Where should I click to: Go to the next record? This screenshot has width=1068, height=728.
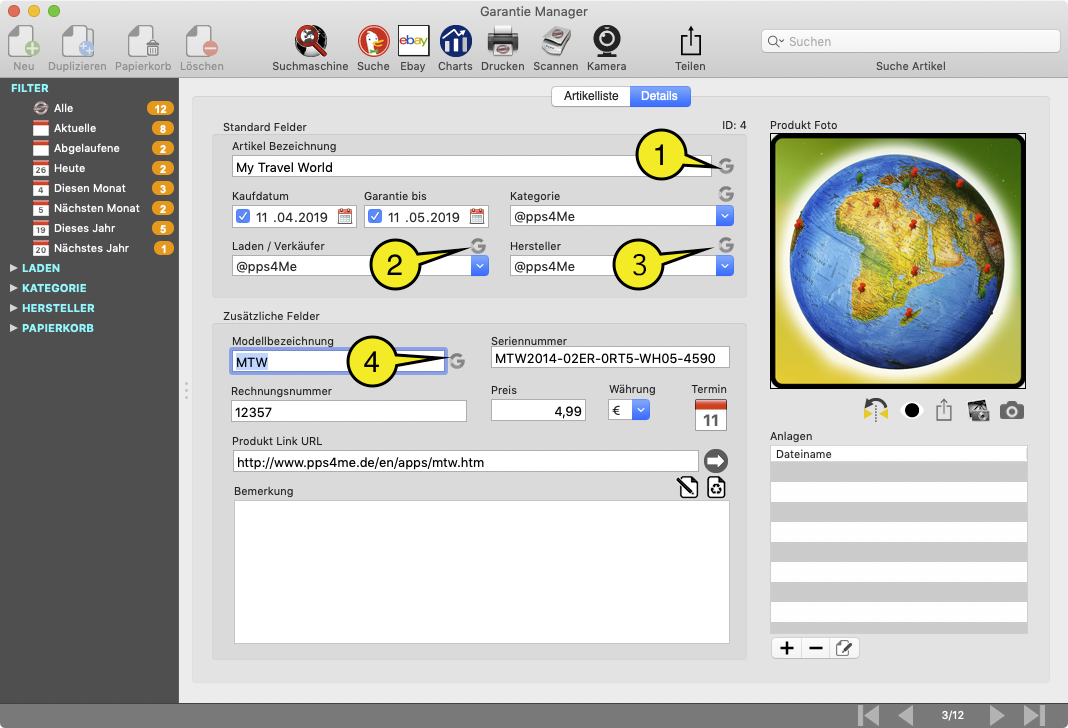[x=997, y=715]
